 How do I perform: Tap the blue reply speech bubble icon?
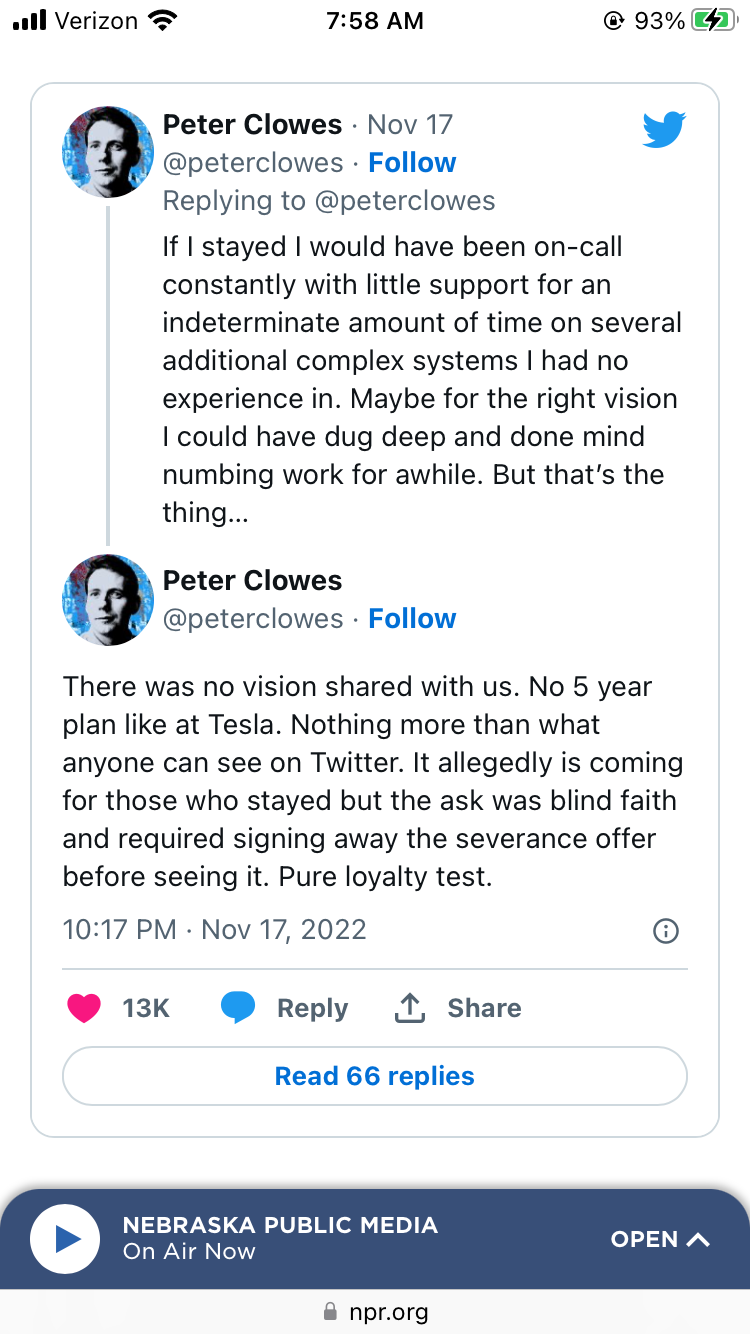pyautogui.click(x=238, y=1008)
